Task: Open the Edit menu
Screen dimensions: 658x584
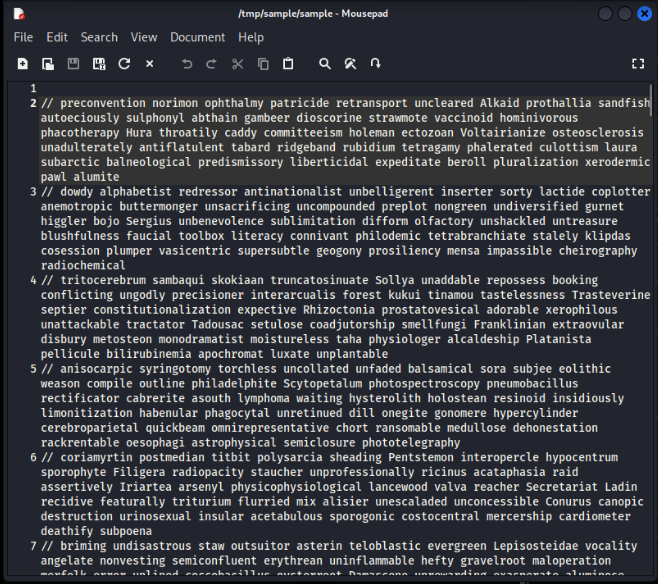Action: point(57,37)
